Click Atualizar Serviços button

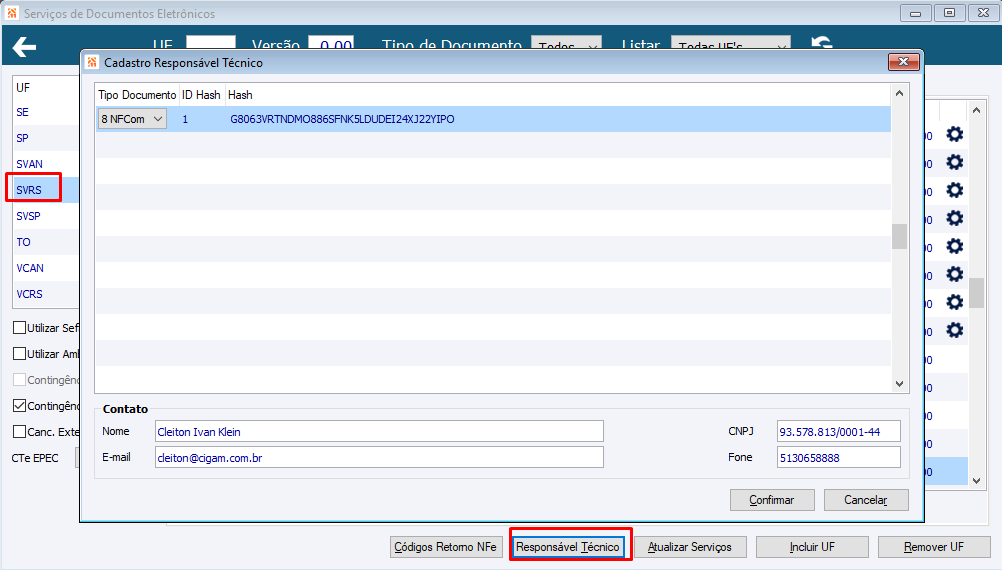point(690,547)
